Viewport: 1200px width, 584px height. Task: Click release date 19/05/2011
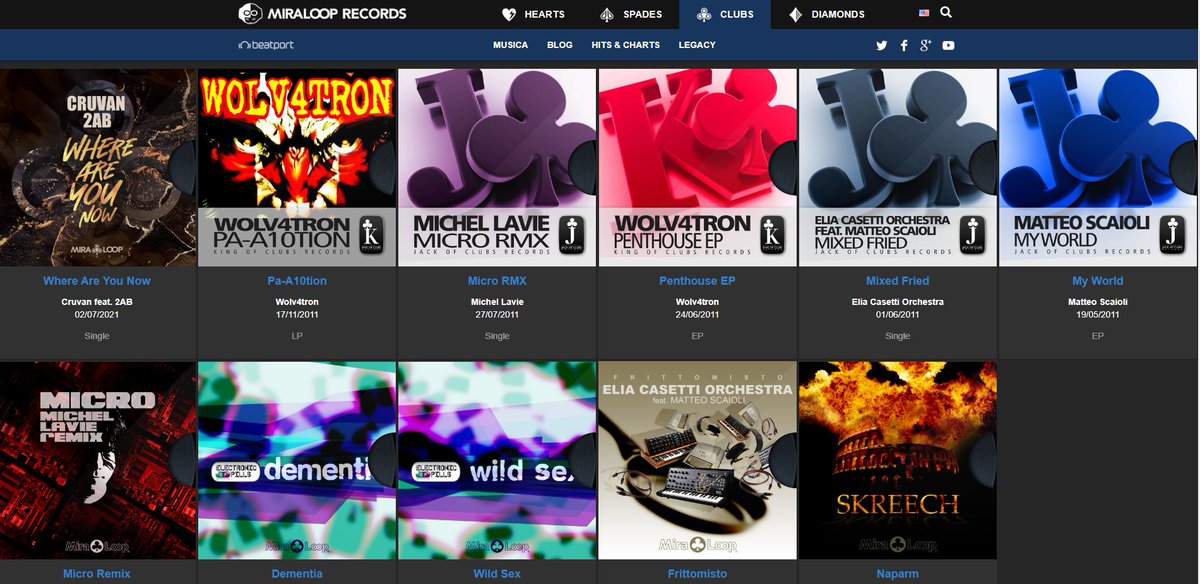click(x=1098, y=314)
